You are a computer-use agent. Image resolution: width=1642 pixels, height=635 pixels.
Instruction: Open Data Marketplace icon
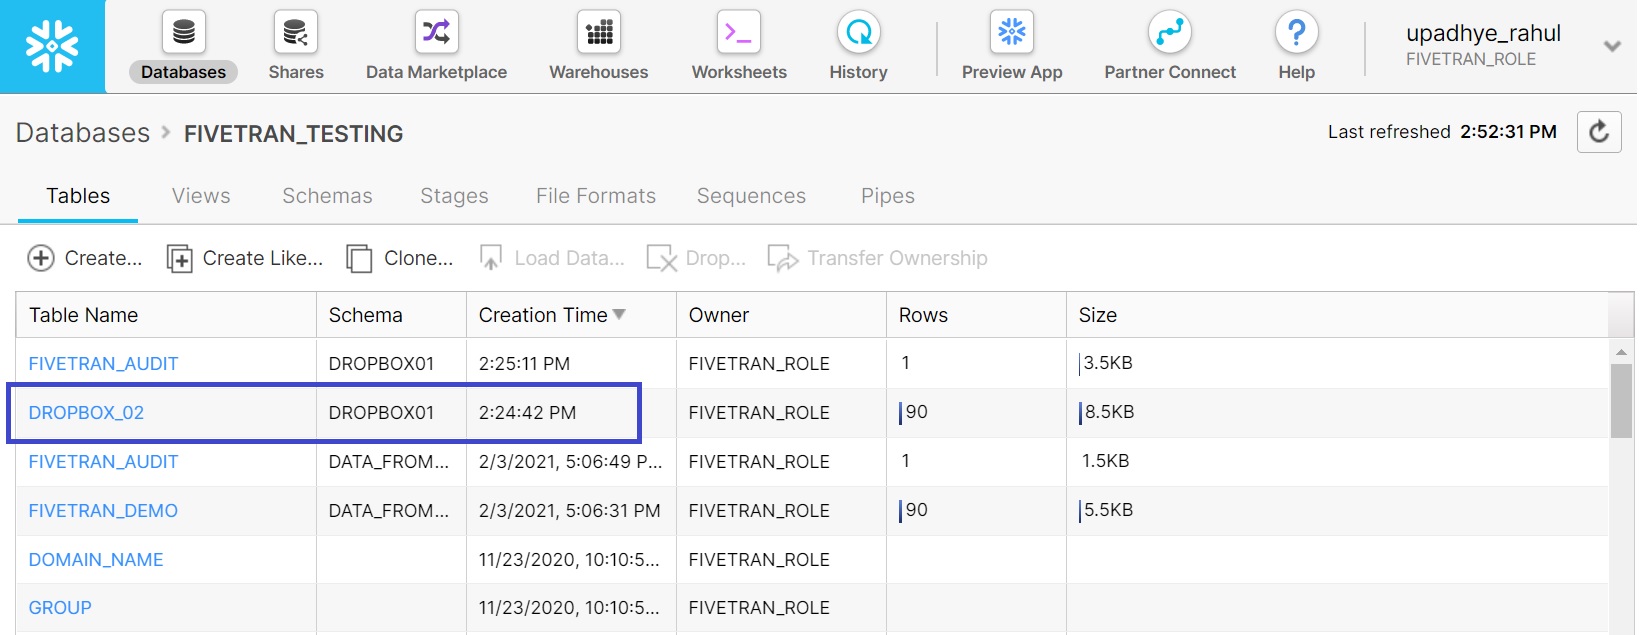point(436,32)
